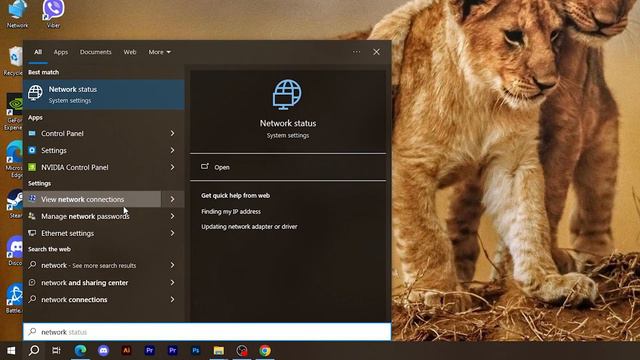This screenshot has width=640, height=360.
Task: Open the second Premiere Pro taskbar icon
Action: [173, 351]
